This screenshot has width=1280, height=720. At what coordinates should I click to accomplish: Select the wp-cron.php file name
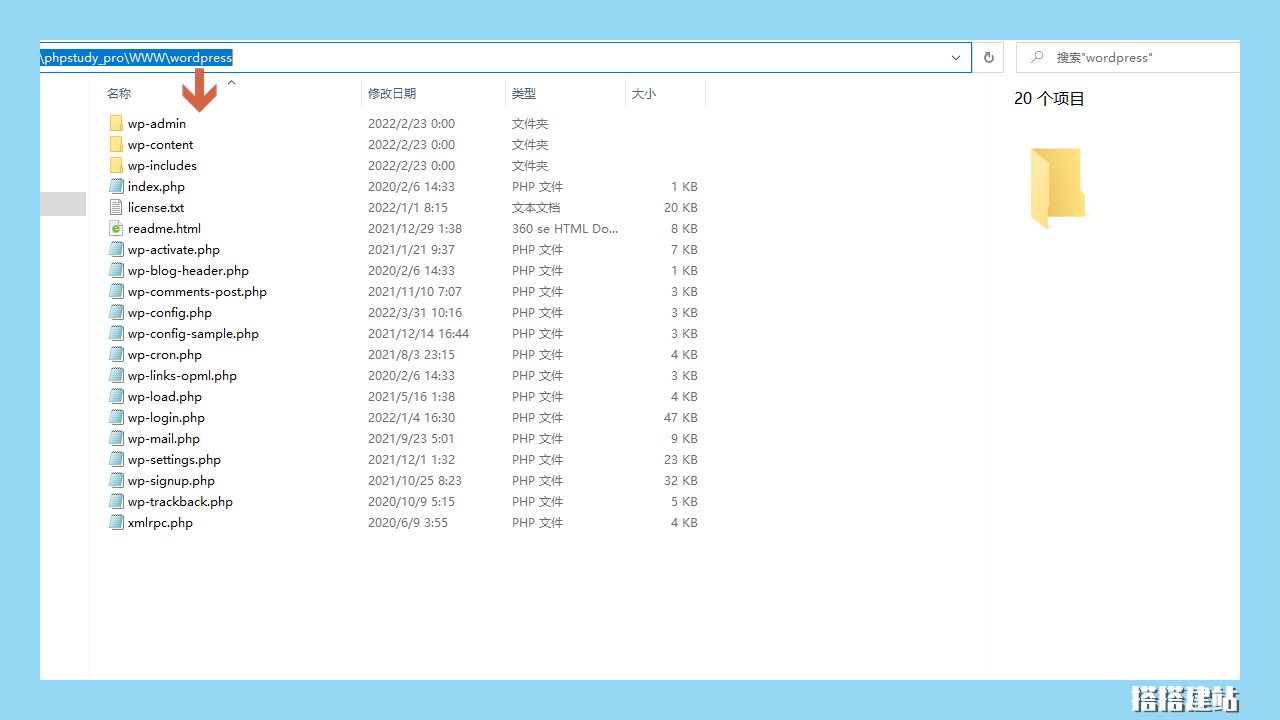click(x=165, y=355)
